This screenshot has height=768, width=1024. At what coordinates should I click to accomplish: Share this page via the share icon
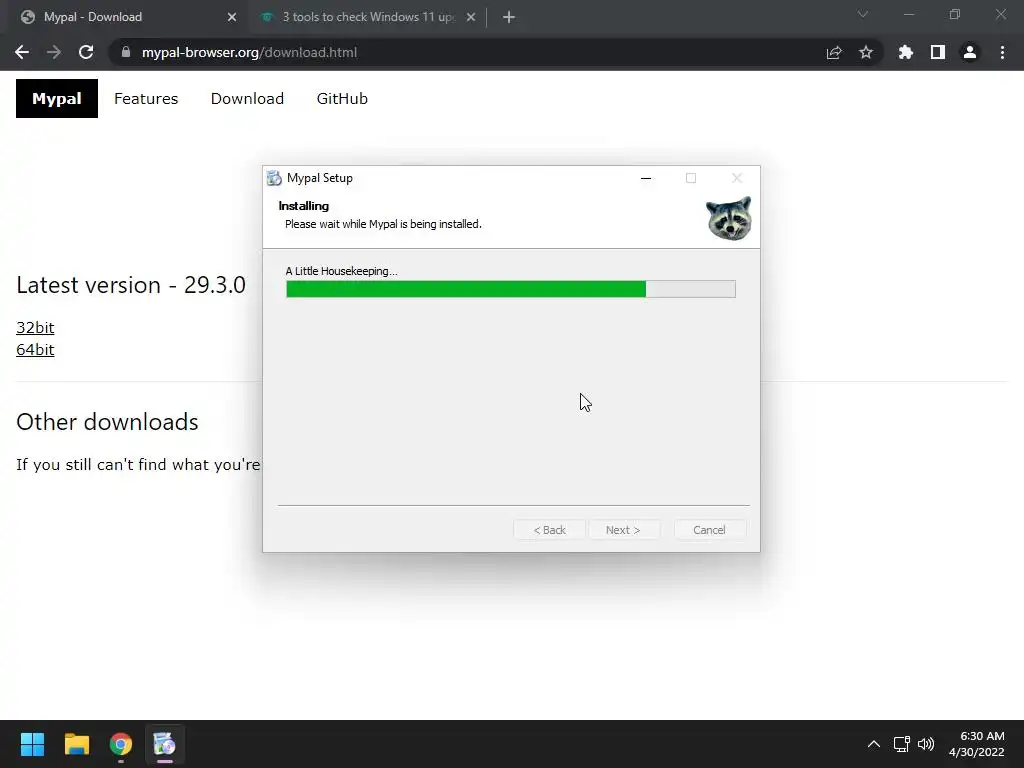click(834, 52)
